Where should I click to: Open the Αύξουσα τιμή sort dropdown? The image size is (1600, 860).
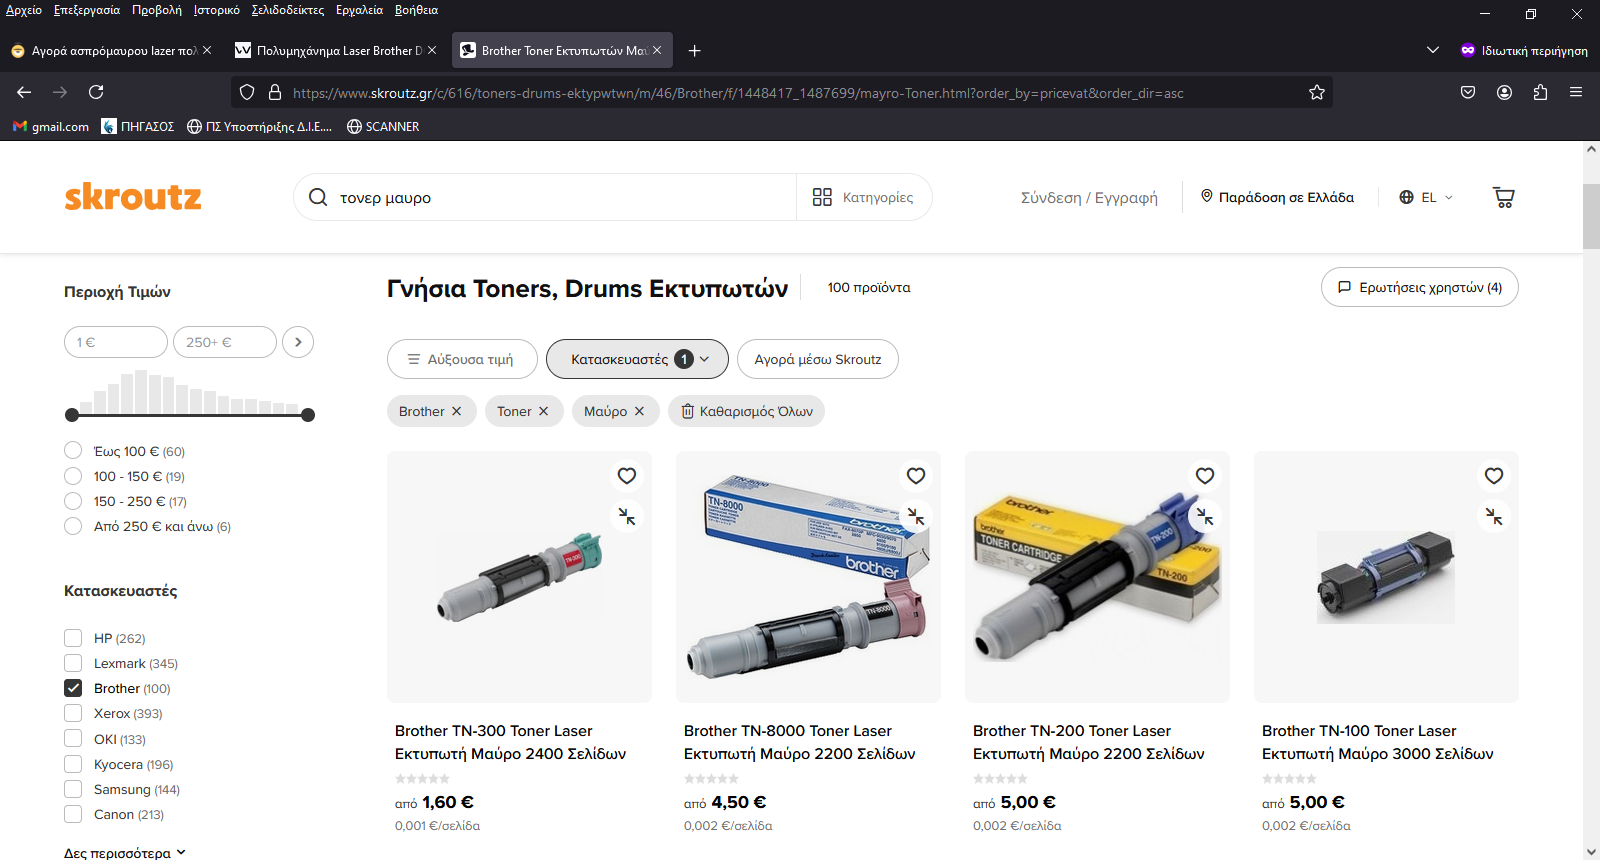coord(462,359)
